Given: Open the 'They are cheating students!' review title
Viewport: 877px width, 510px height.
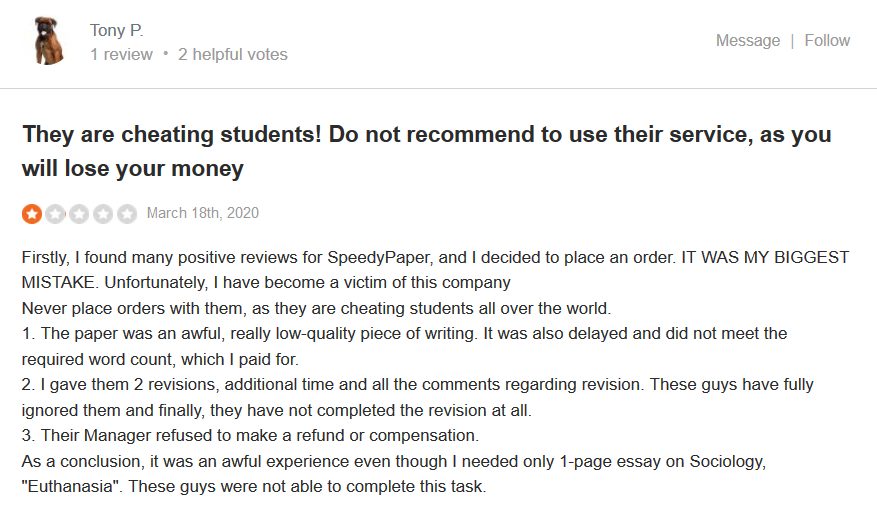Looking at the screenshot, I should click(427, 151).
